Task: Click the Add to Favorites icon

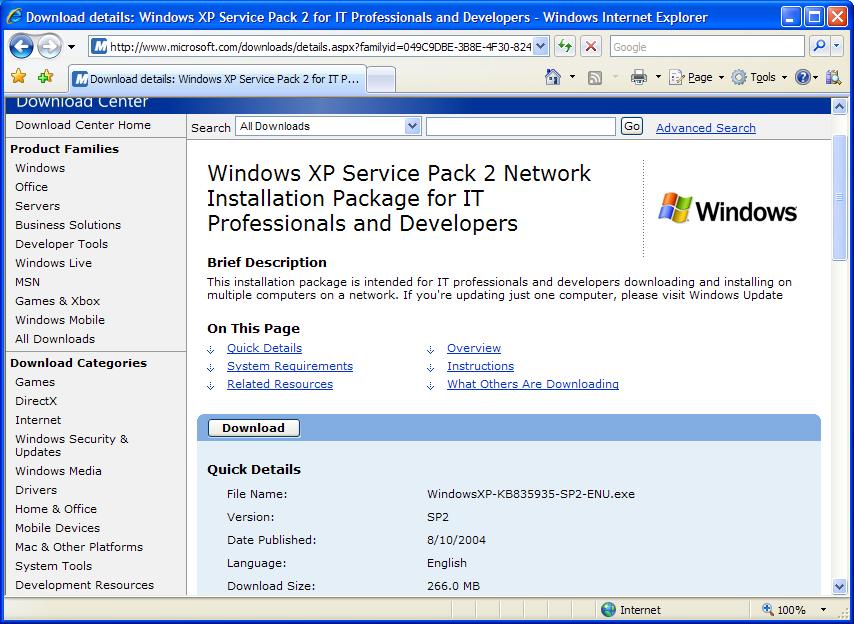Action: 46,76
